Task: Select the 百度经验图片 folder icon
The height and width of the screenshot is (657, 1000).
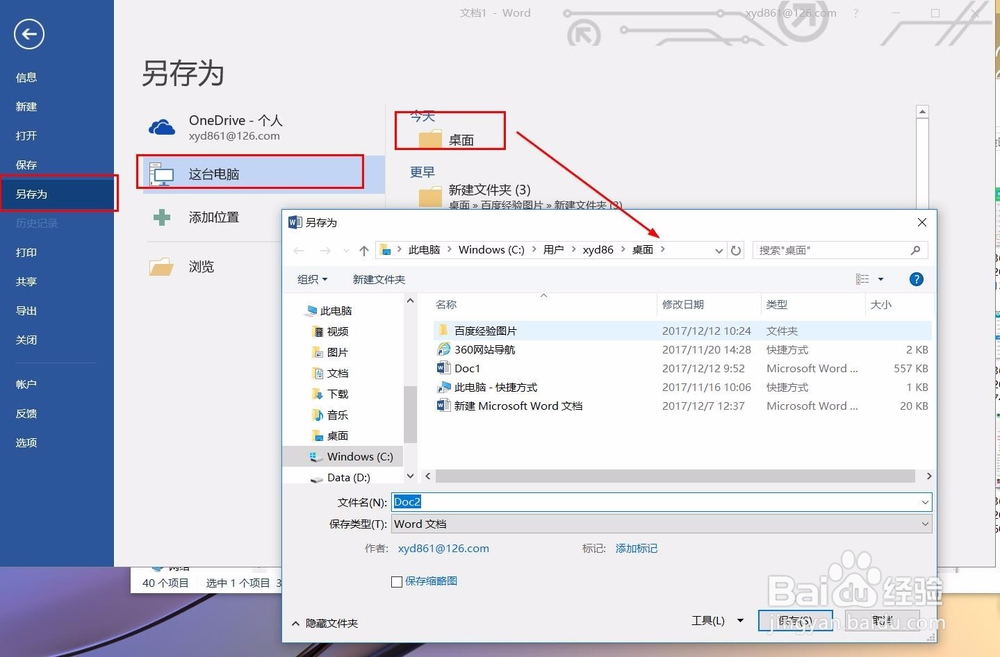Action: tap(443, 330)
